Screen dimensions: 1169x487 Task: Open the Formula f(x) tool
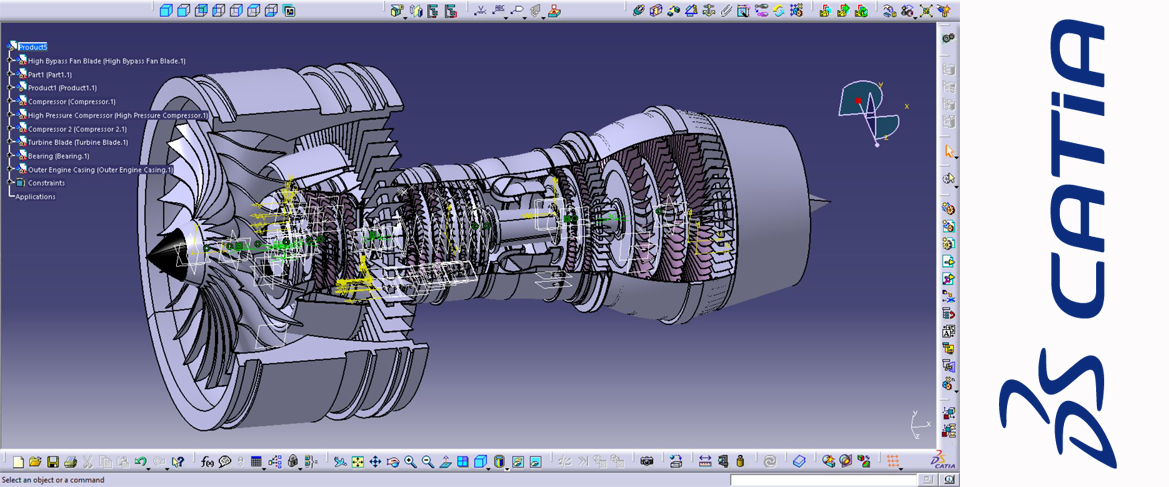tap(207, 462)
